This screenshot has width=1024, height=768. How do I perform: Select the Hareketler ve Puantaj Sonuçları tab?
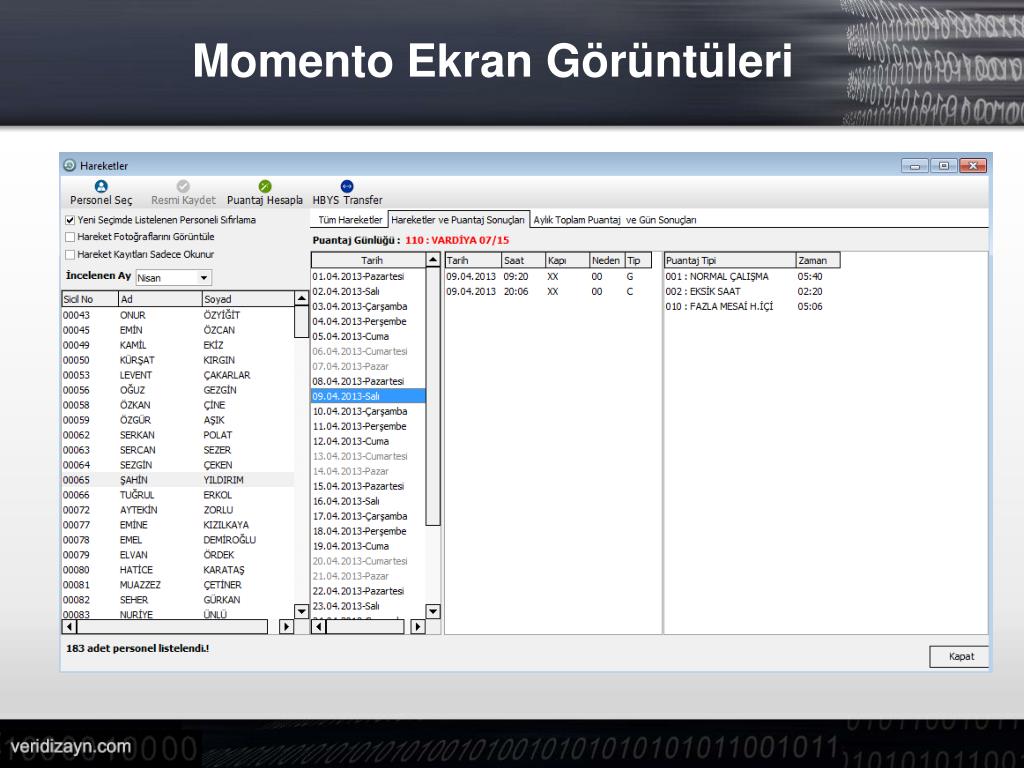(x=458, y=220)
